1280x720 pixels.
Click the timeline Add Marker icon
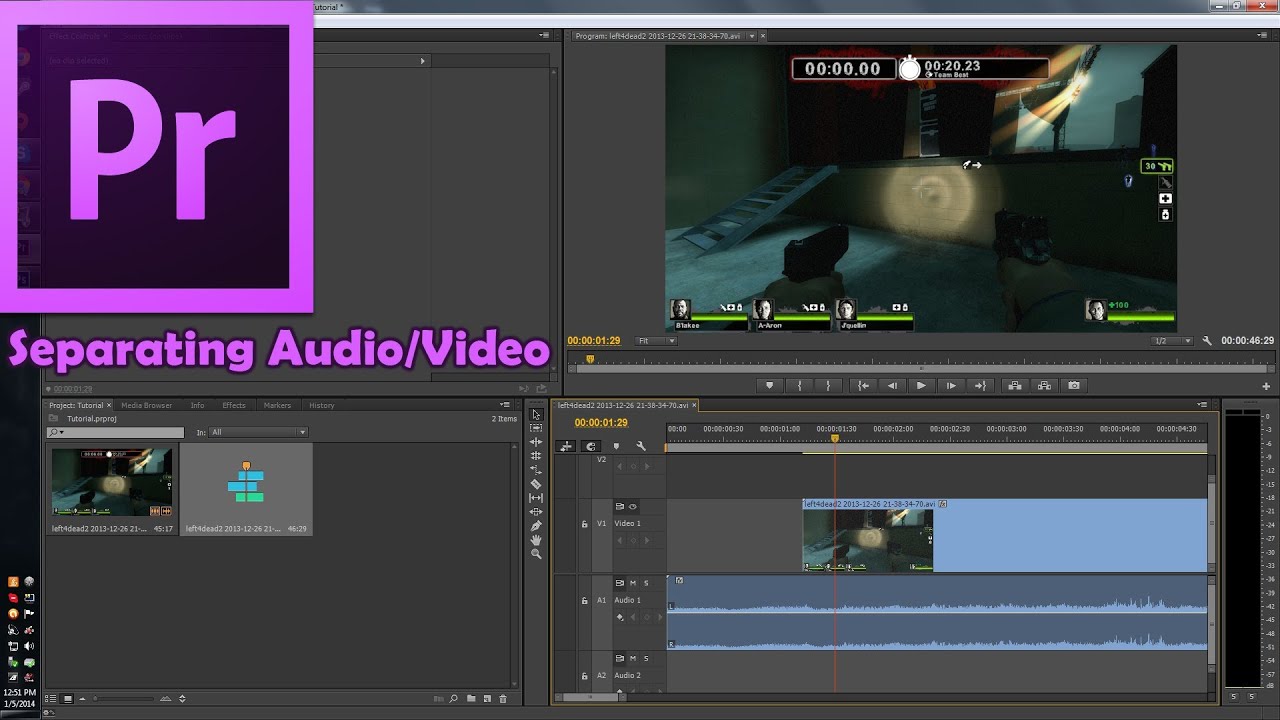click(616, 446)
